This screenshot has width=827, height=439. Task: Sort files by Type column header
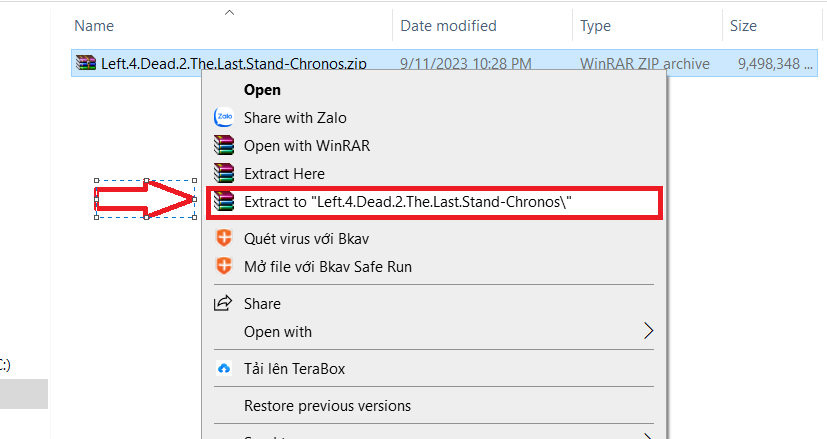(595, 26)
